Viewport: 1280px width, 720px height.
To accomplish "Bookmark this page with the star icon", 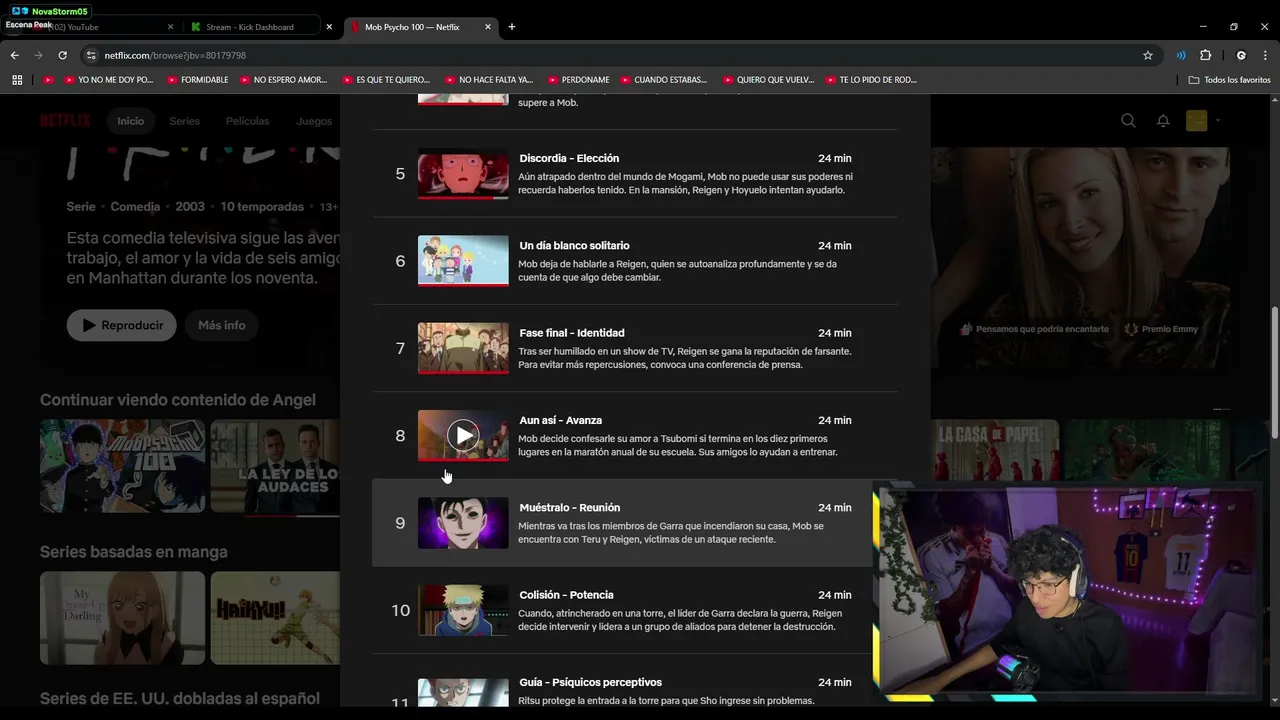I will [1148, 55].
